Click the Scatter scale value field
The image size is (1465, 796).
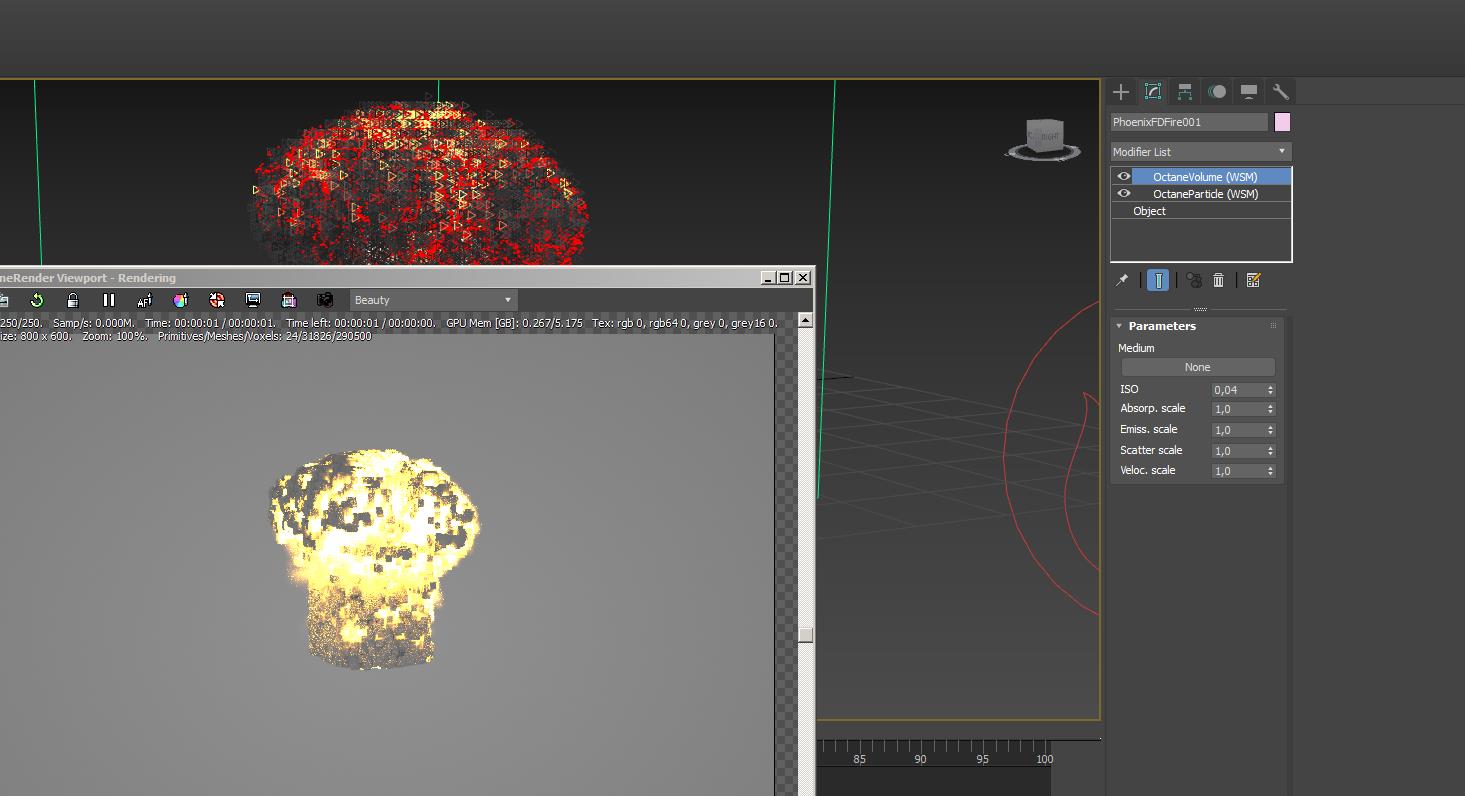coord(1238,451)
